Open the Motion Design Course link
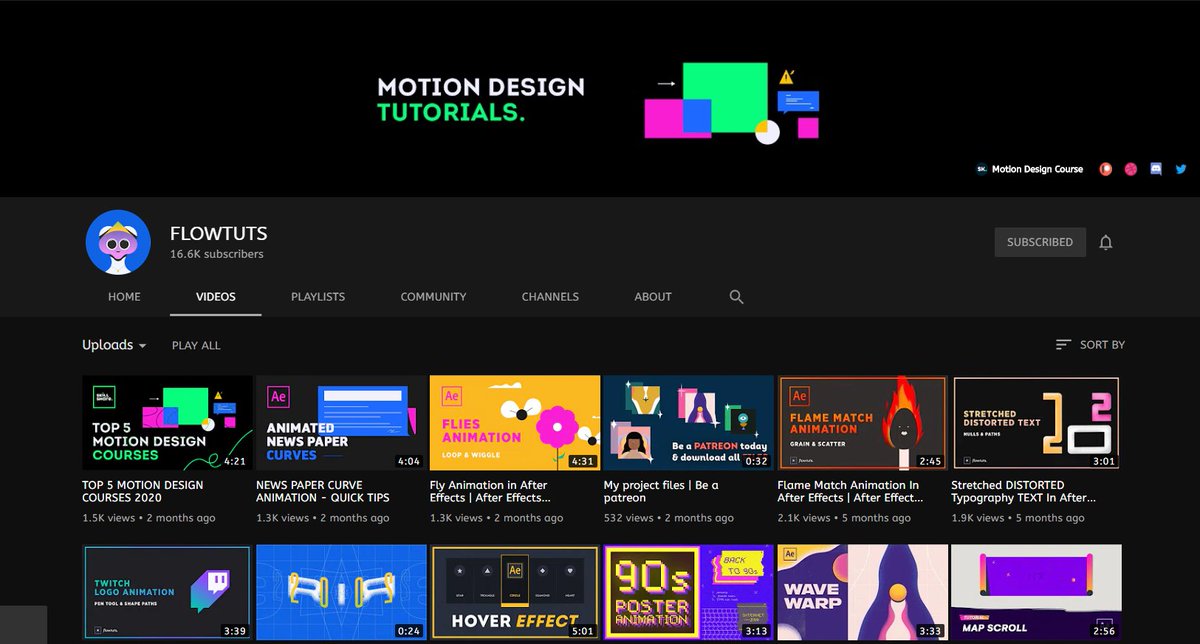Image resolution: width=1200 pixels, height=644 pixels. 1037,169
